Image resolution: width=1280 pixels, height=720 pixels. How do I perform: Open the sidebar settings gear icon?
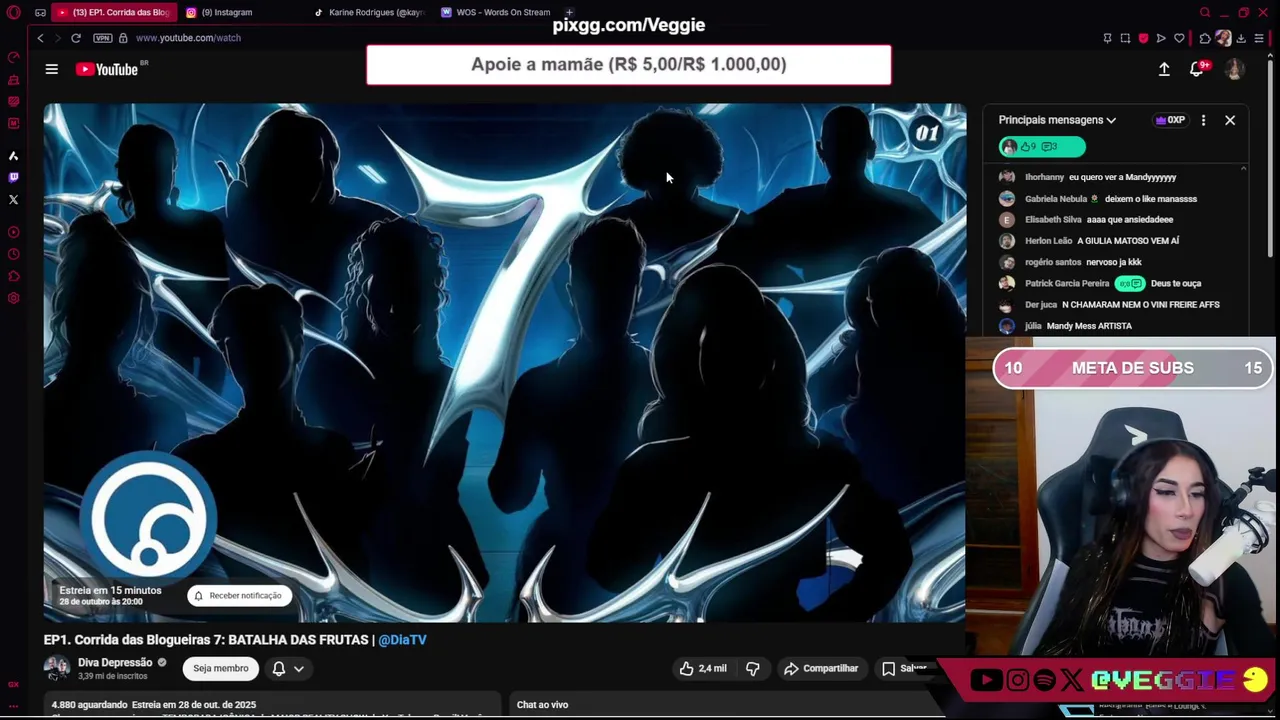[x=13, y=298]
